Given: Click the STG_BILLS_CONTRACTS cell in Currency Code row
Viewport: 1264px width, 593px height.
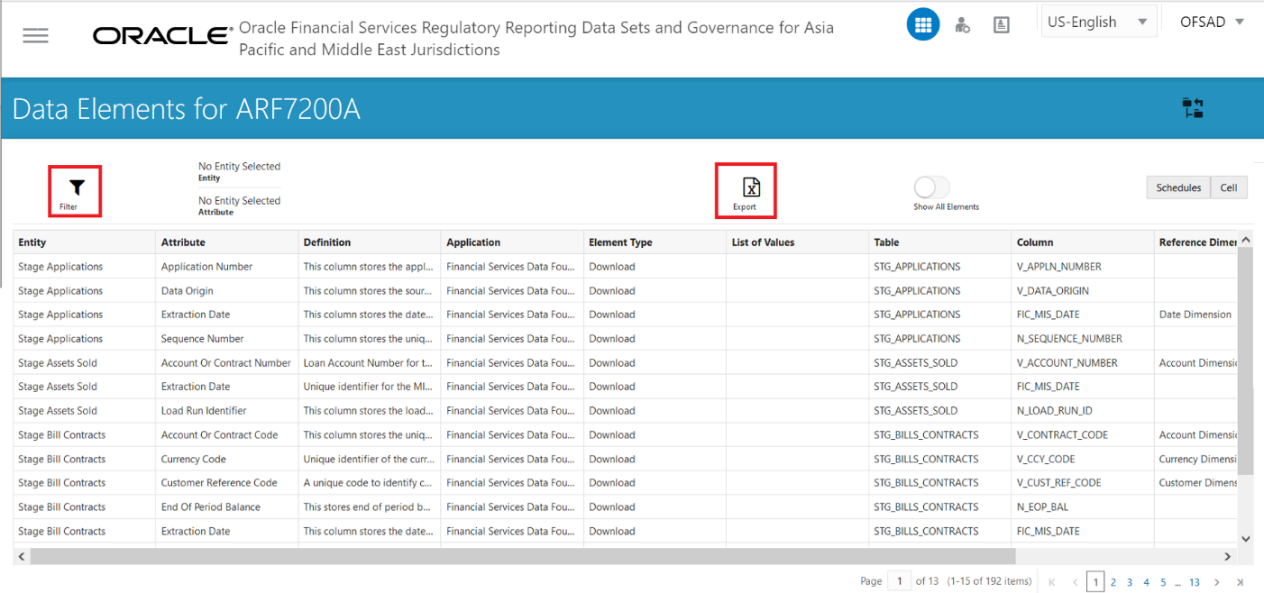Looking at the screenshot, I should tap(940, 459).
